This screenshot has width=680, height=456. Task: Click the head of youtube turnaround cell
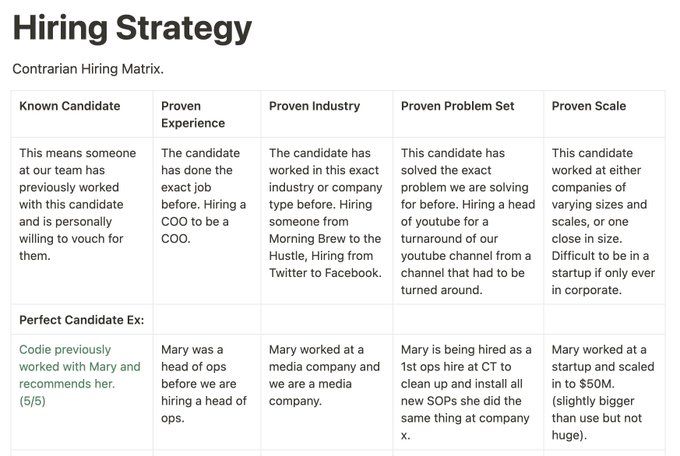click(x=468, y=221)
